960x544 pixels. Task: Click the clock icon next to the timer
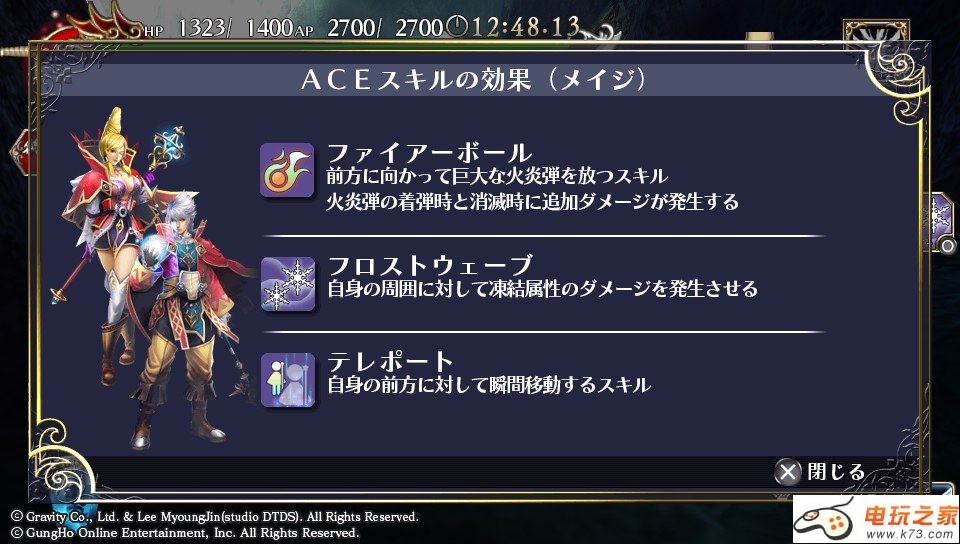[456, 26]
